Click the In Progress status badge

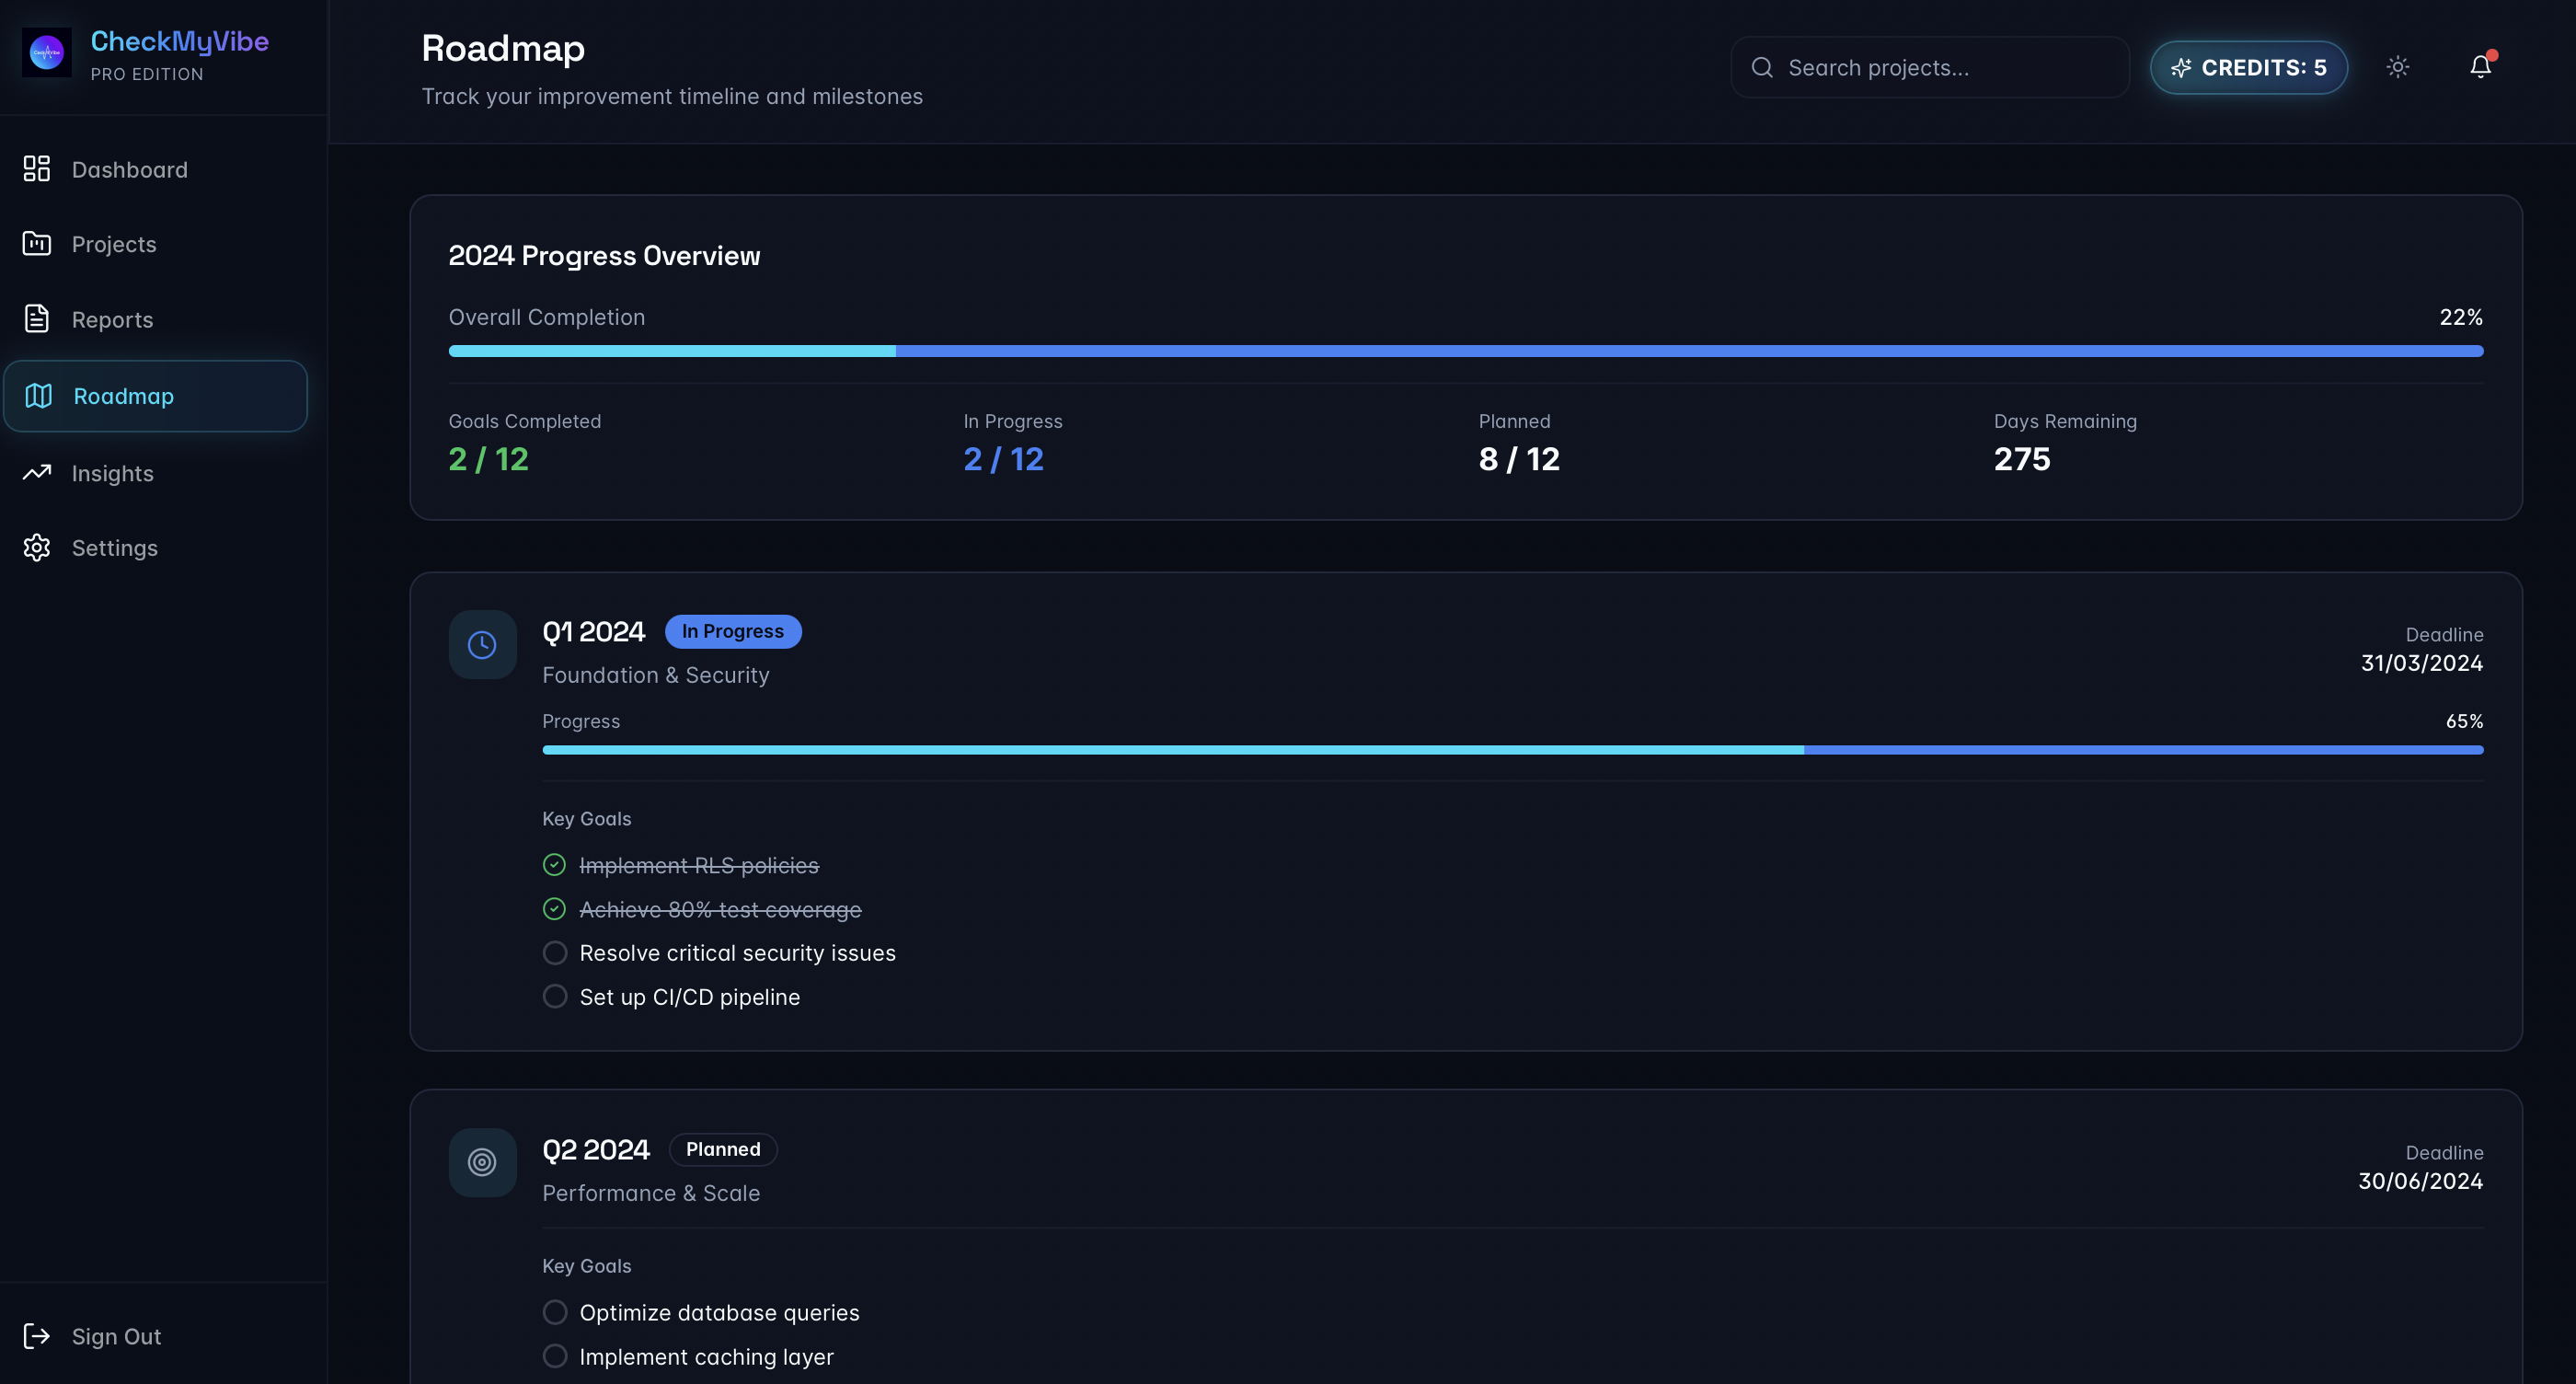[733, 632]
